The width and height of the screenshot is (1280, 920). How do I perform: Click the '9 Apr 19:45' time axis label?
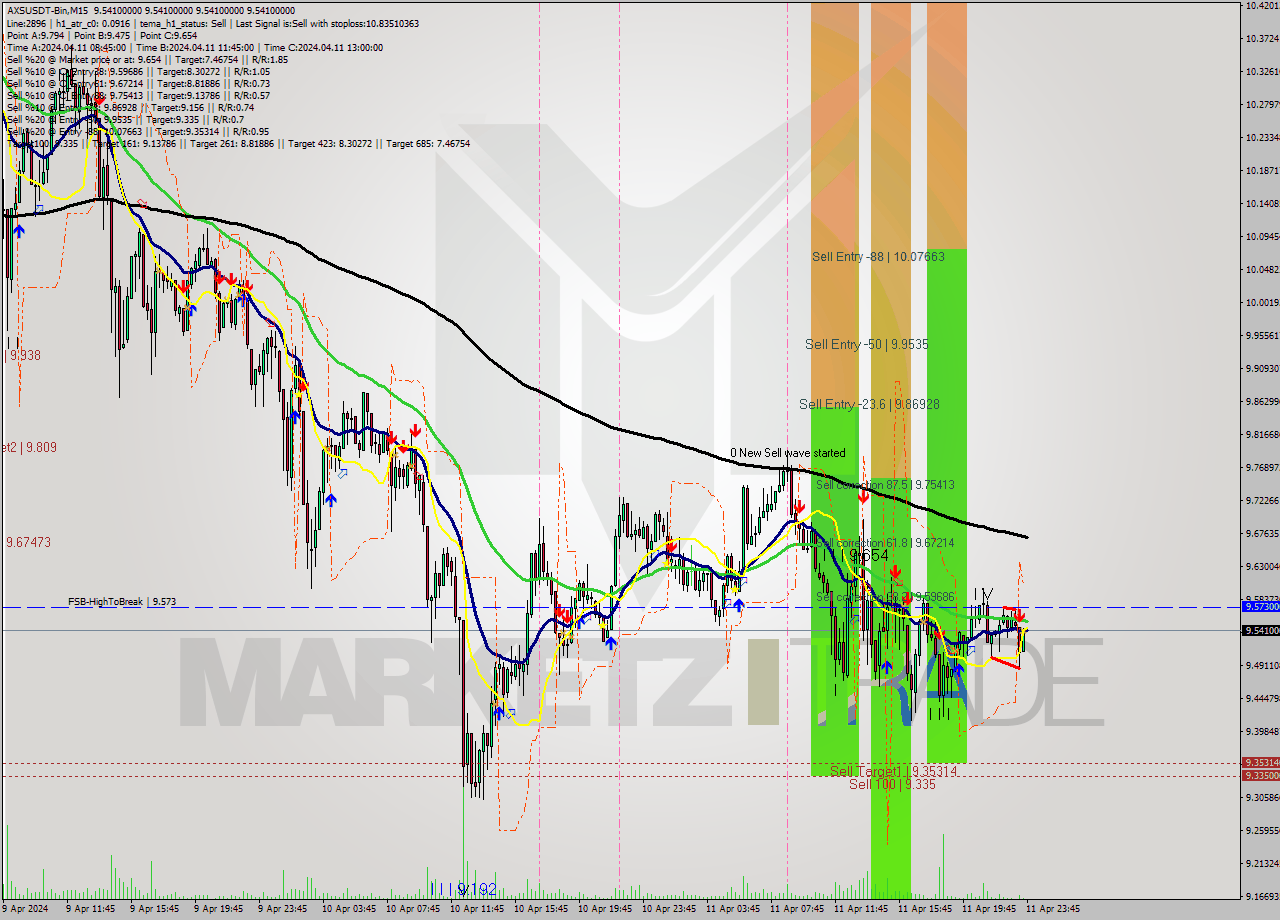coord(218,909)
